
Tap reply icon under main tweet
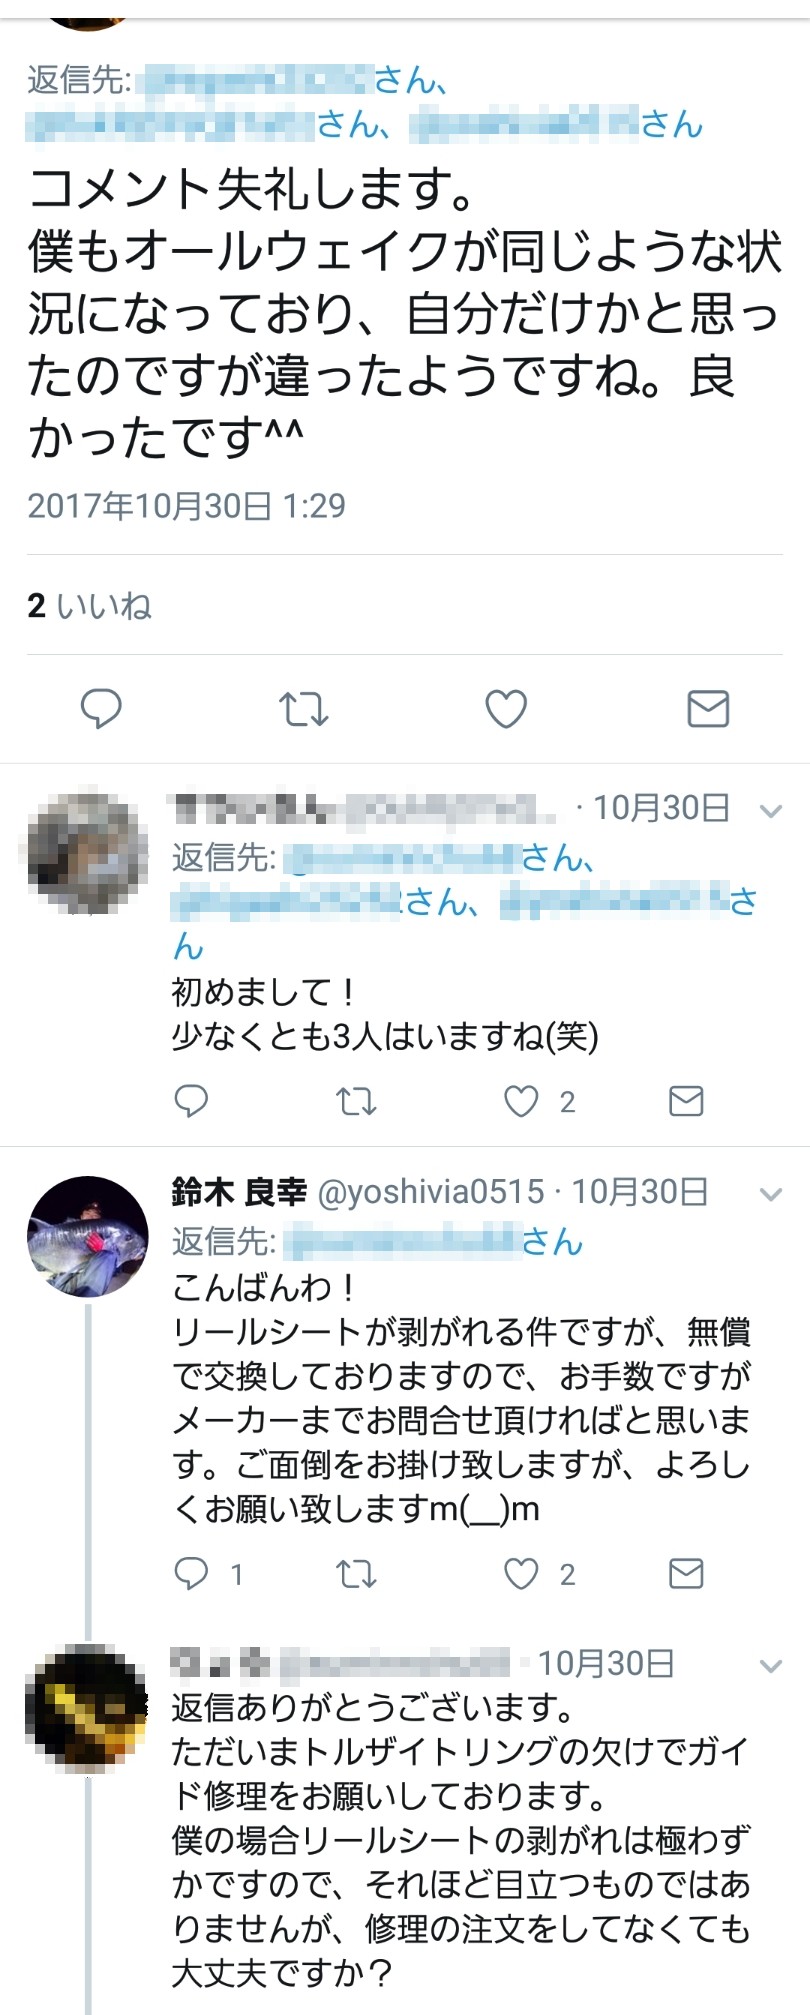pyautogui.click(x=101, y=709)
